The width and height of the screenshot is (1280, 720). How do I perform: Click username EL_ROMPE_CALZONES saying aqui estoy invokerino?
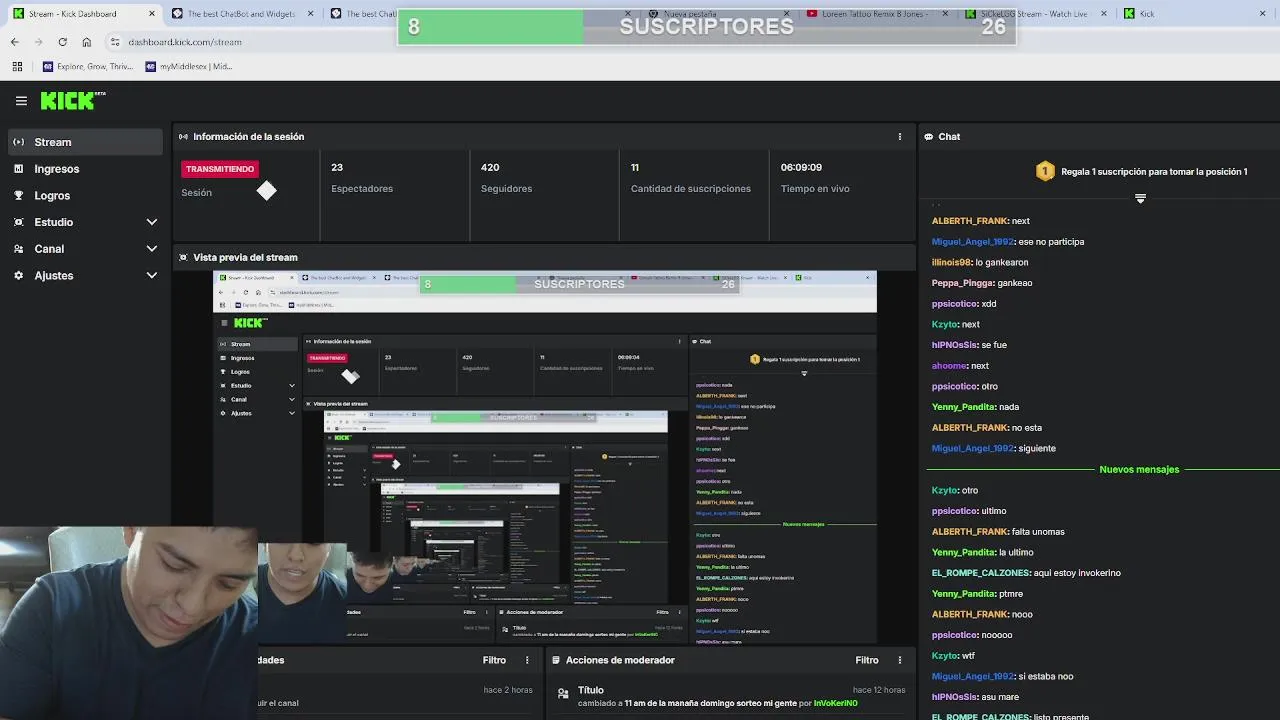click(x=980, y=573)
